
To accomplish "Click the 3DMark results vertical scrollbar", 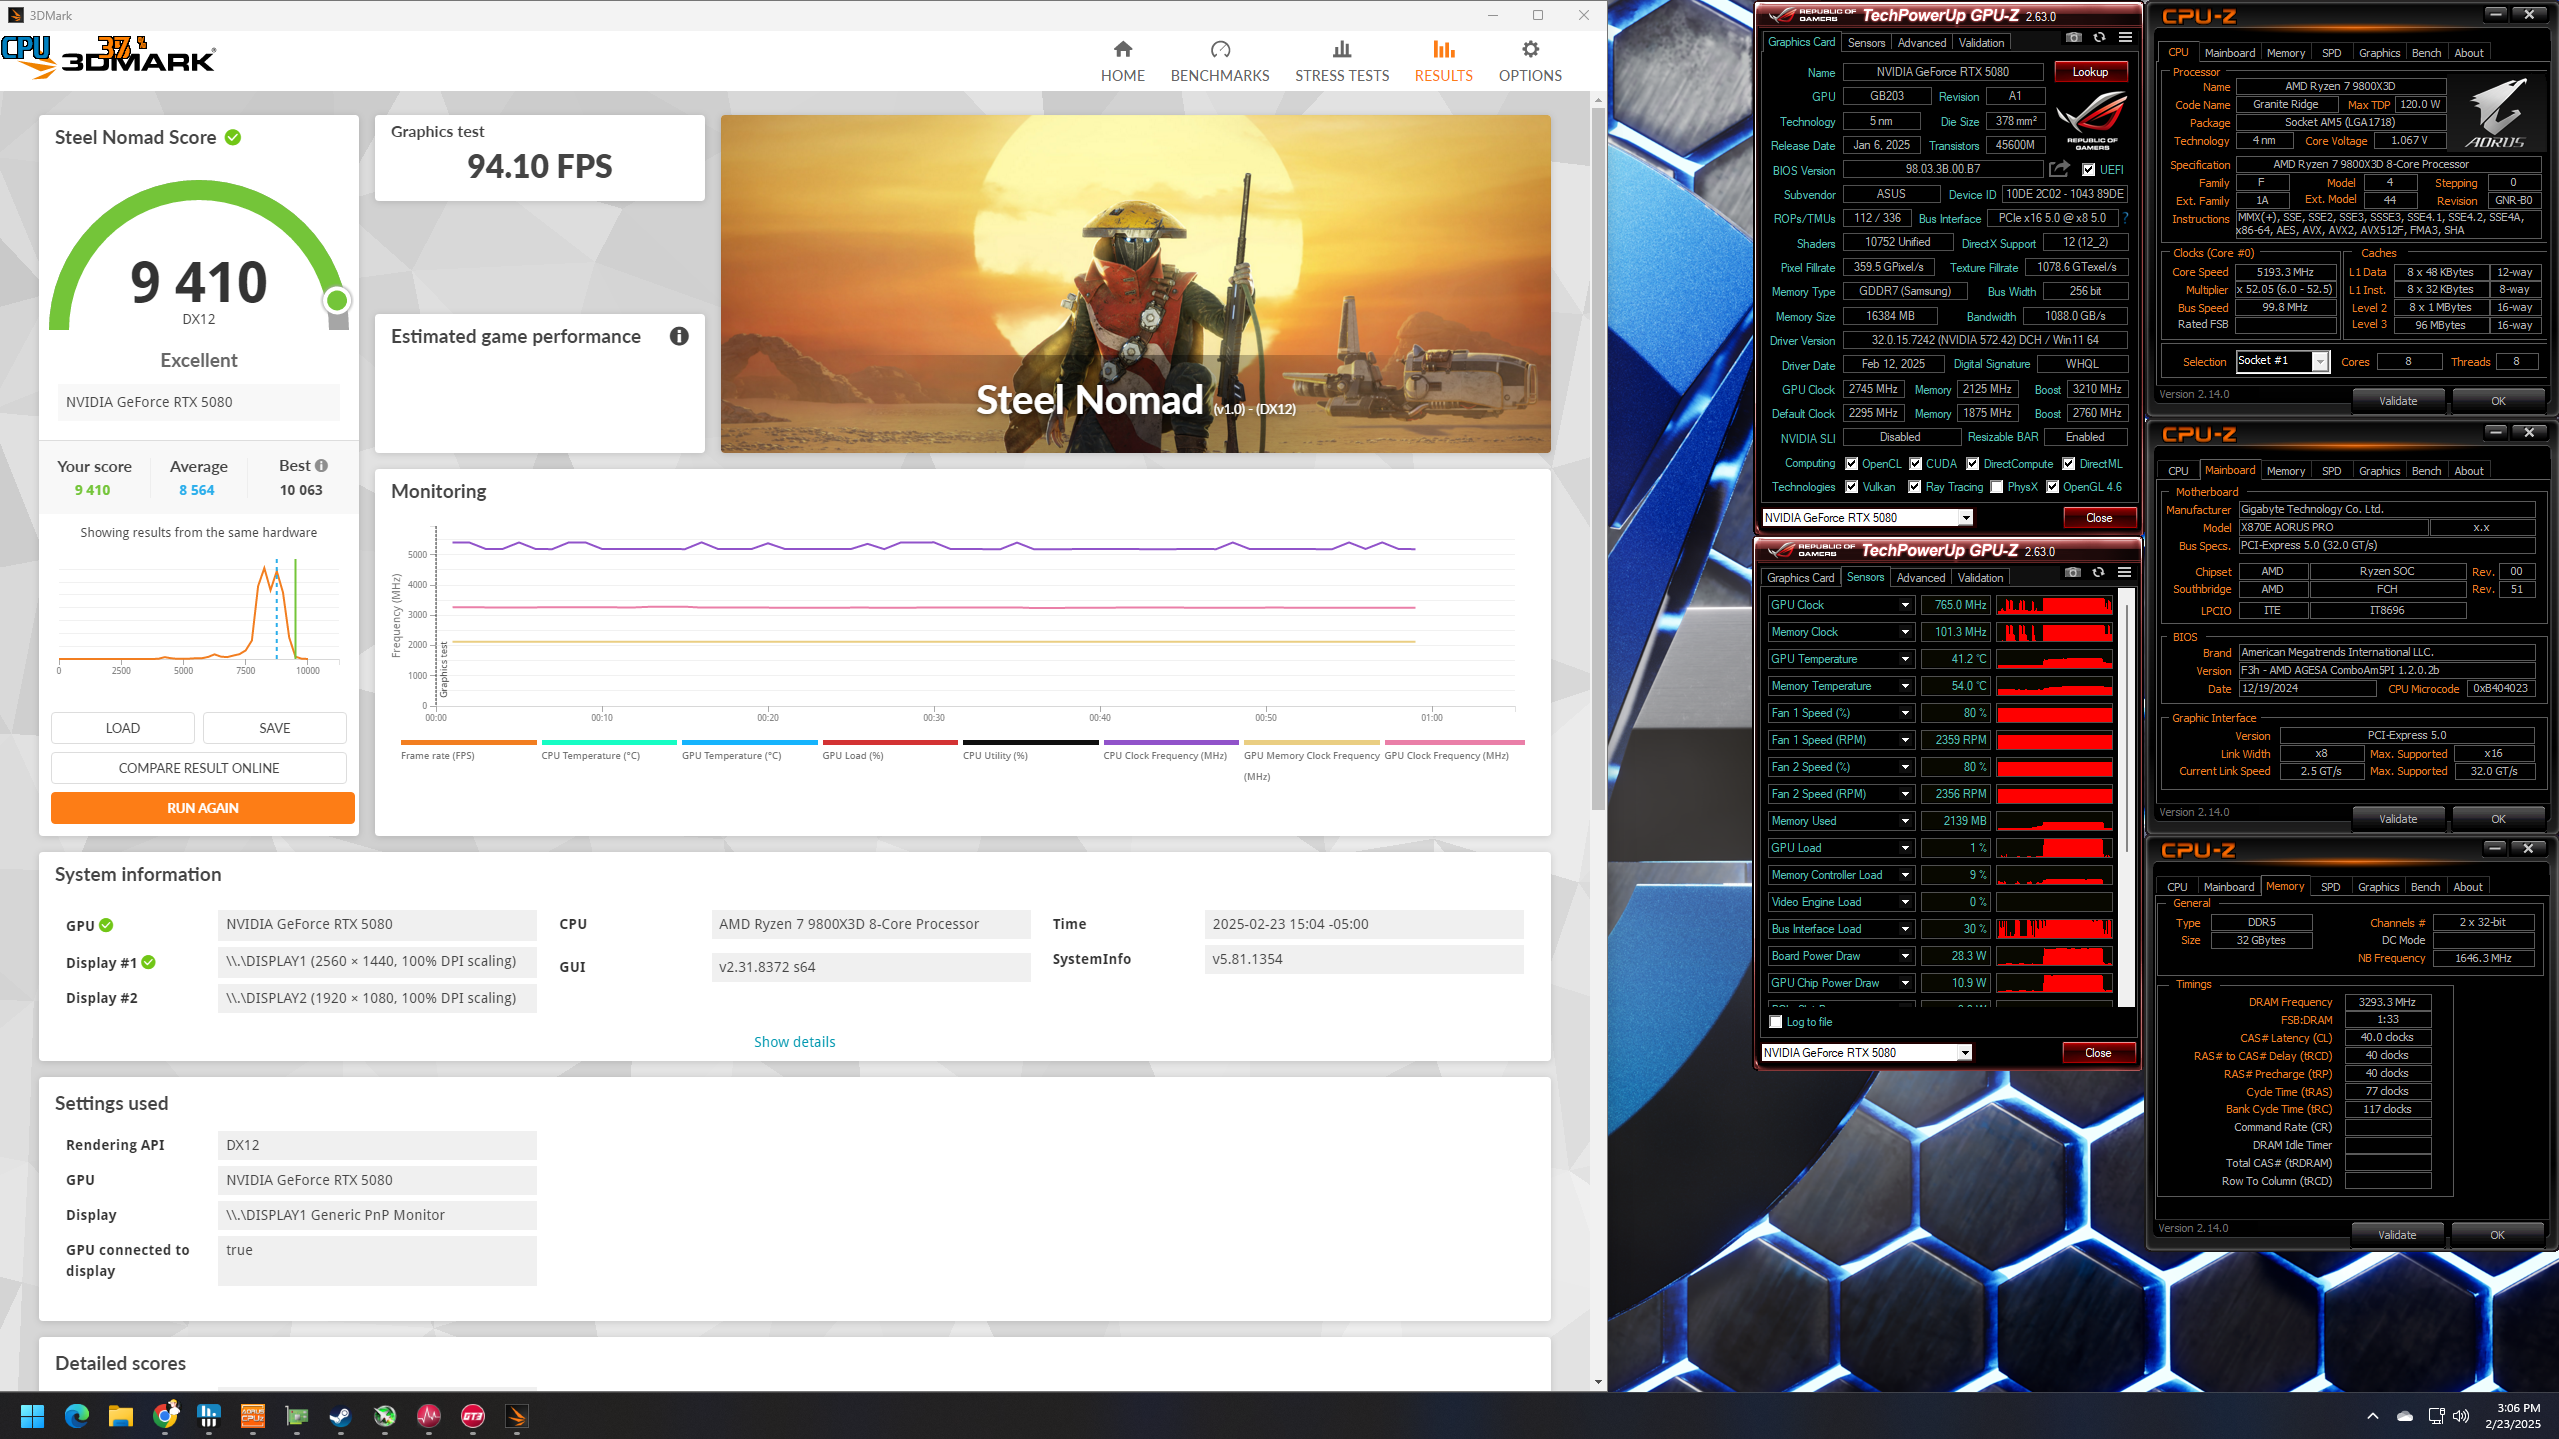I will tap(1598, 460).
